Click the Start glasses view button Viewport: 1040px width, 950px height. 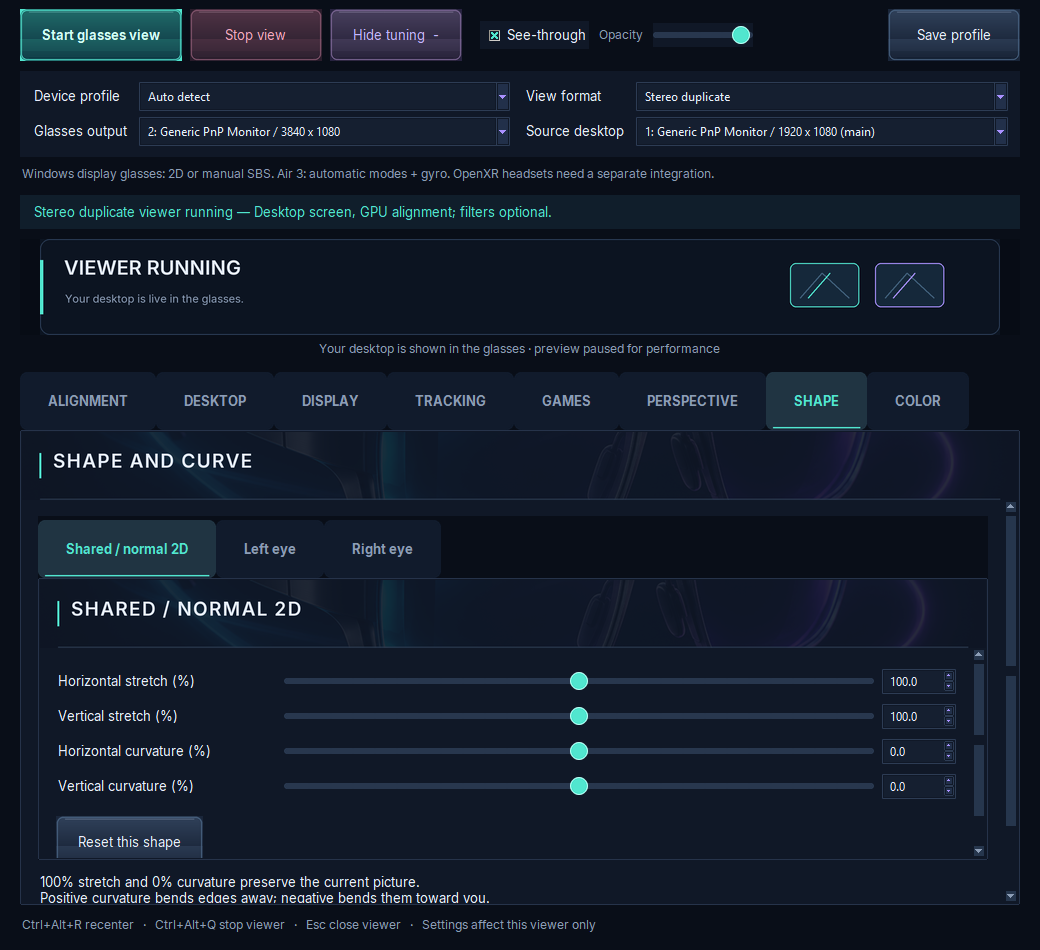(x=101, y=35)
